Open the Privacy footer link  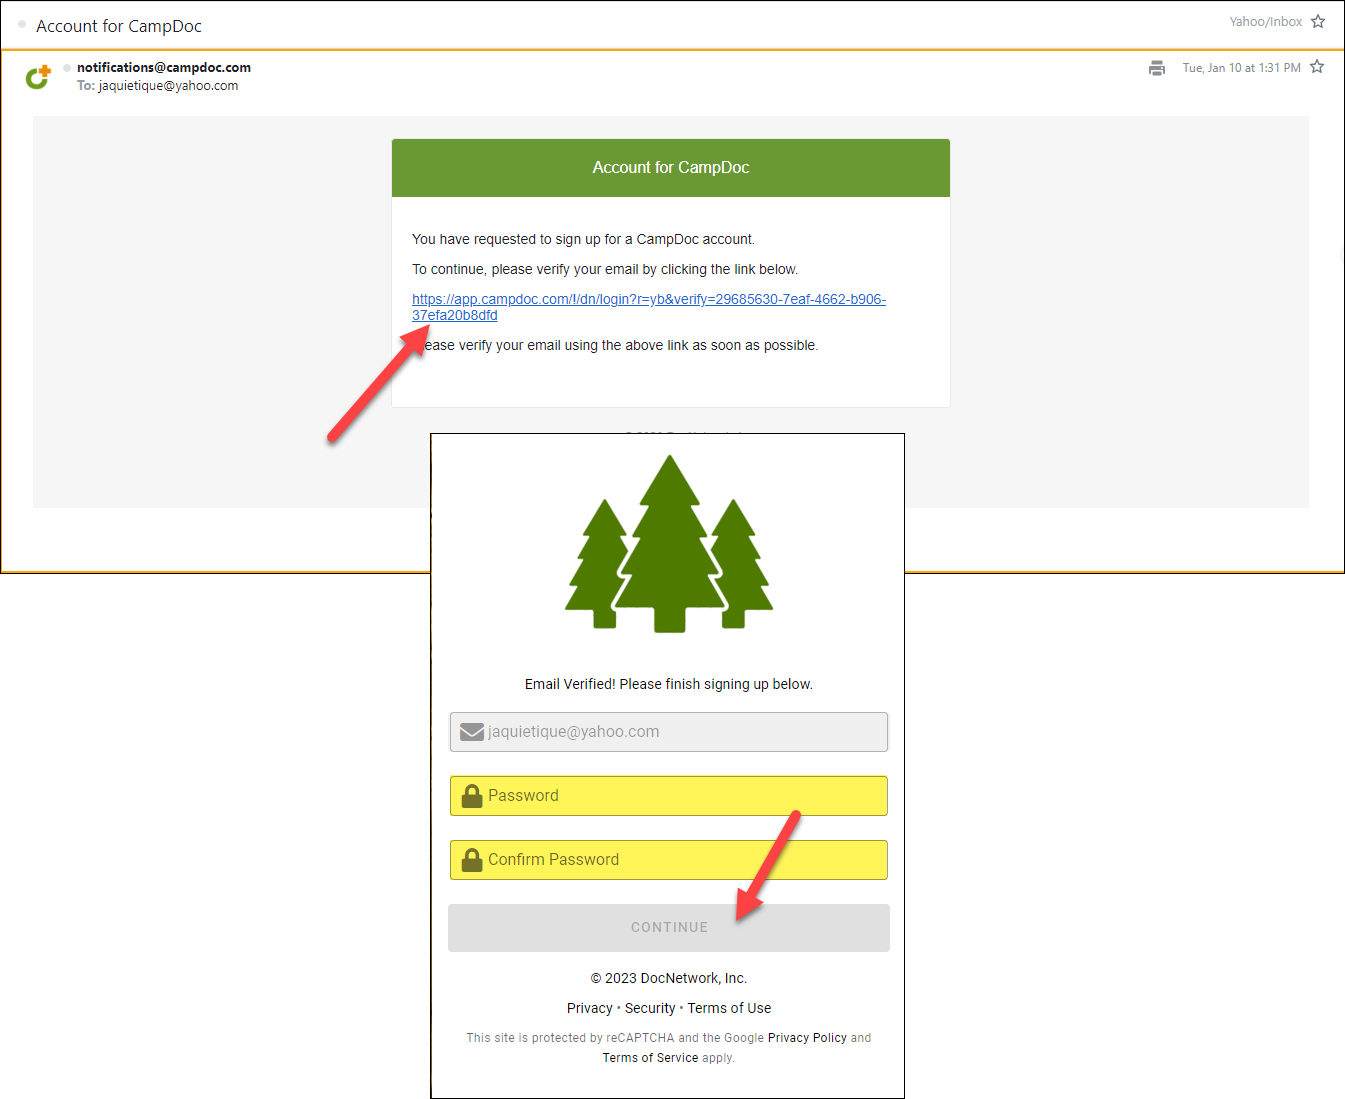click(589, 1008)
